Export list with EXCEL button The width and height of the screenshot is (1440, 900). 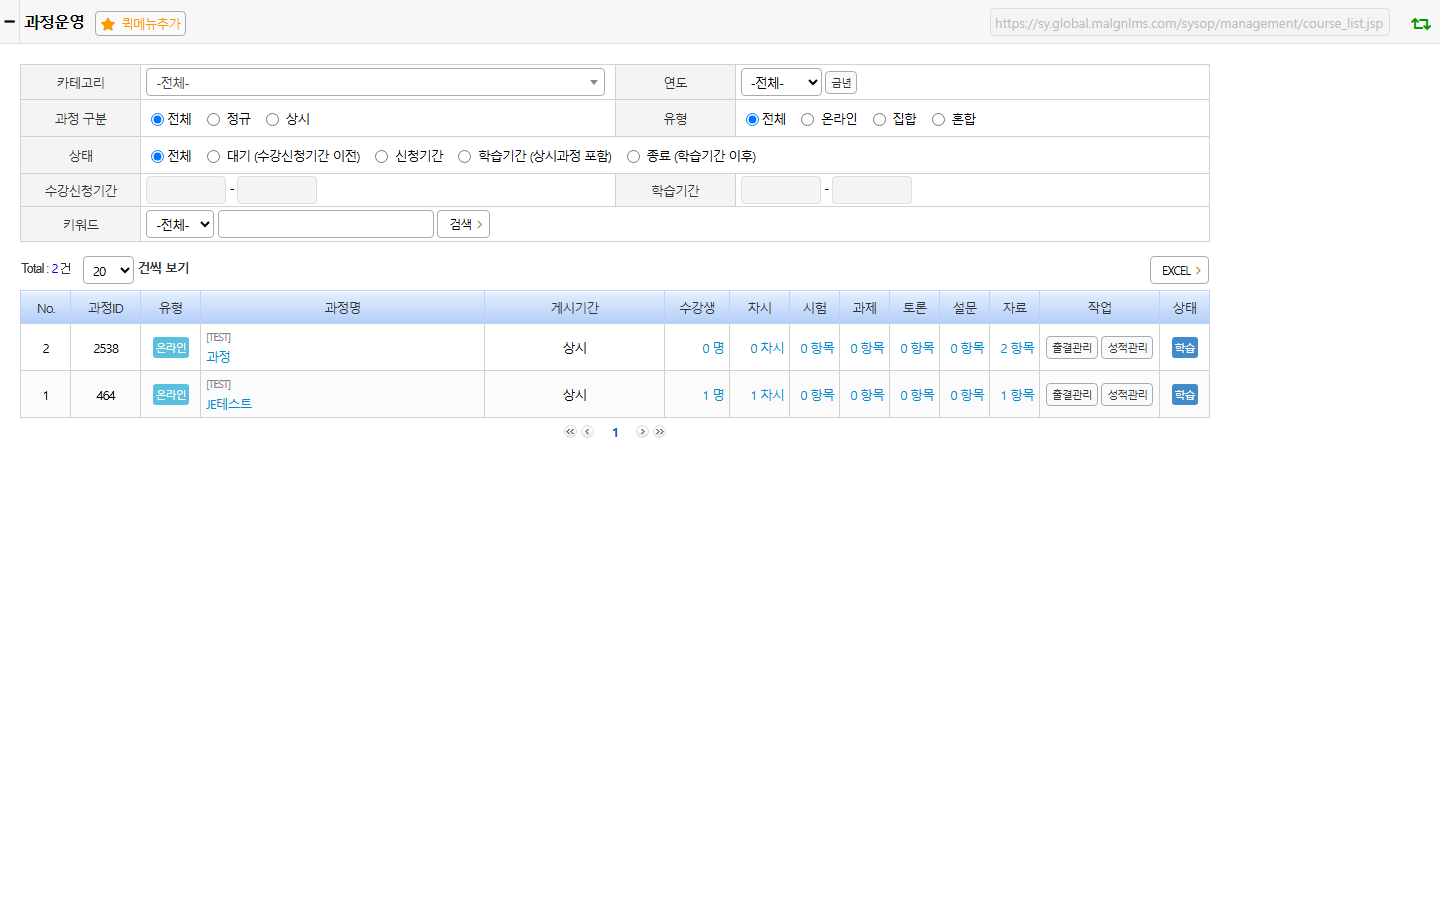click(x=1179, y=270)
